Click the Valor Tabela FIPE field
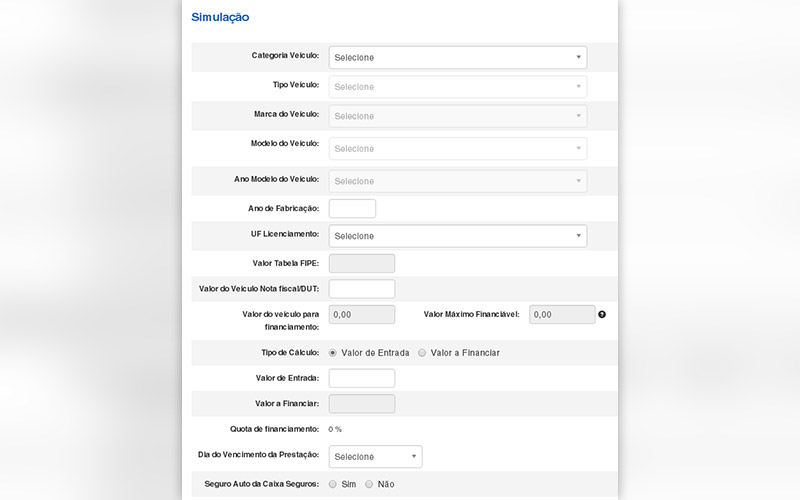Image resolution: width=800 pixels, height=500 pixels. click(x=361, y=263)
